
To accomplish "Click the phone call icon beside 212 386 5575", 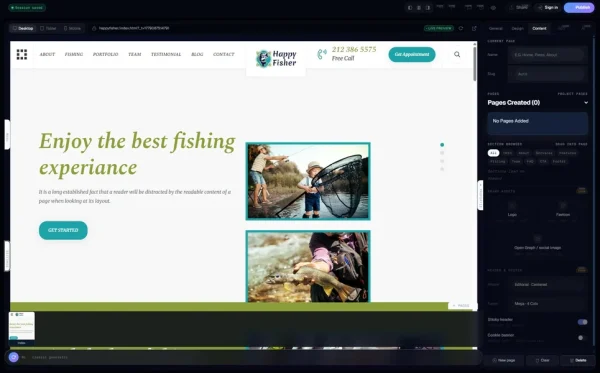I will tap(322, 54).
